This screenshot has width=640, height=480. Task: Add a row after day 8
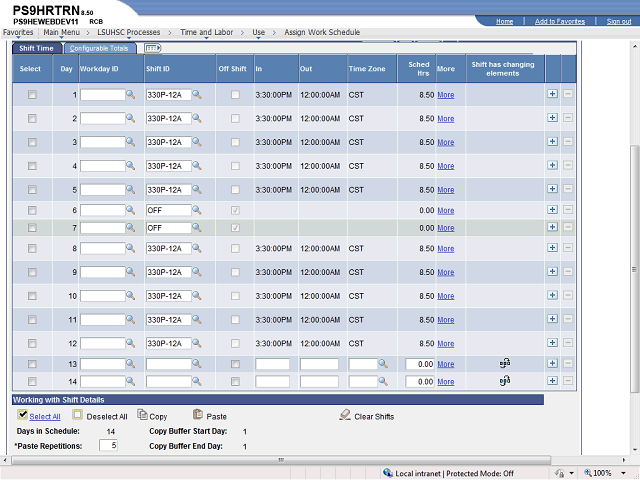(552, 248)
